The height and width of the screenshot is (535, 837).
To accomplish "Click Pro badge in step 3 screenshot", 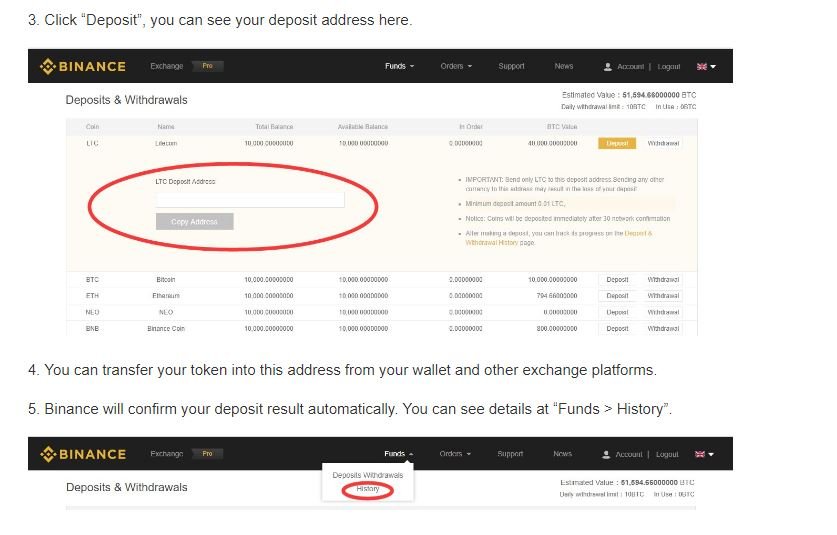I will [208, 66].
